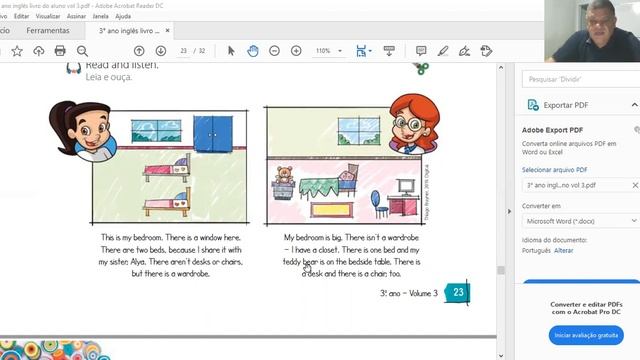
Task: Close the 3º ano inglês livro tab
Action: pos(167,31)
